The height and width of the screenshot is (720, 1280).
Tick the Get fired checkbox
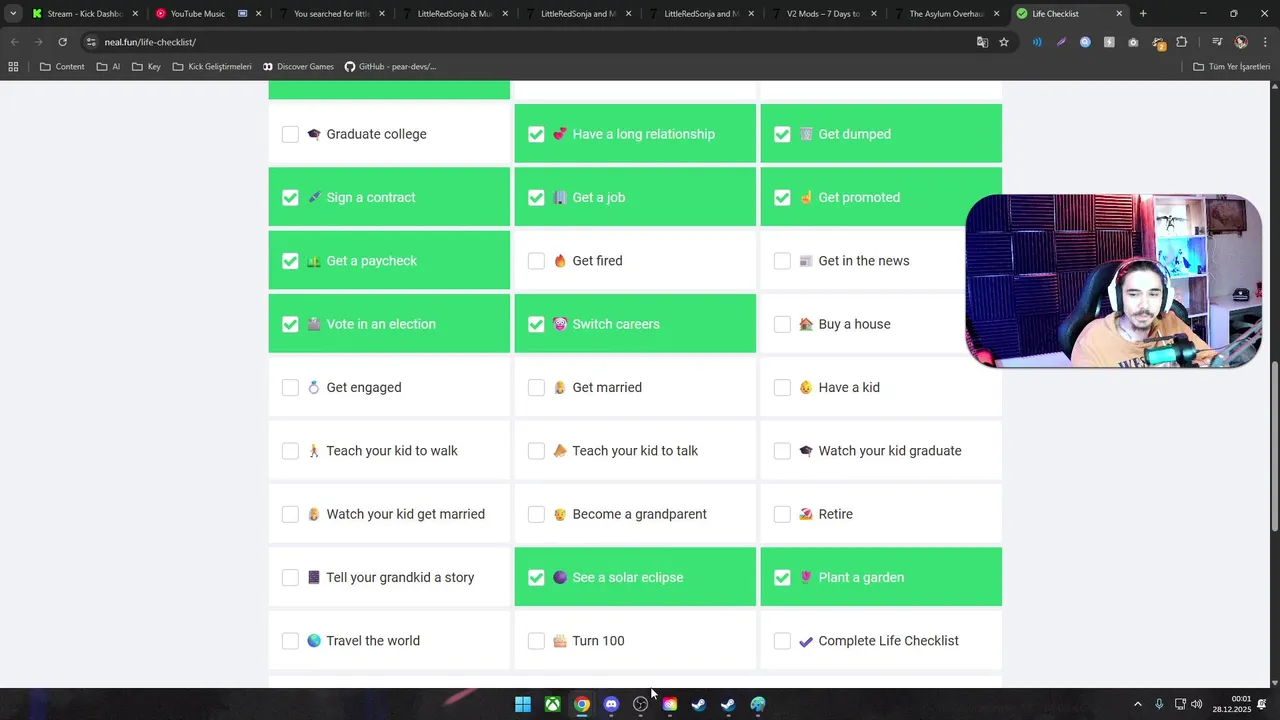(x=536, y=261)
